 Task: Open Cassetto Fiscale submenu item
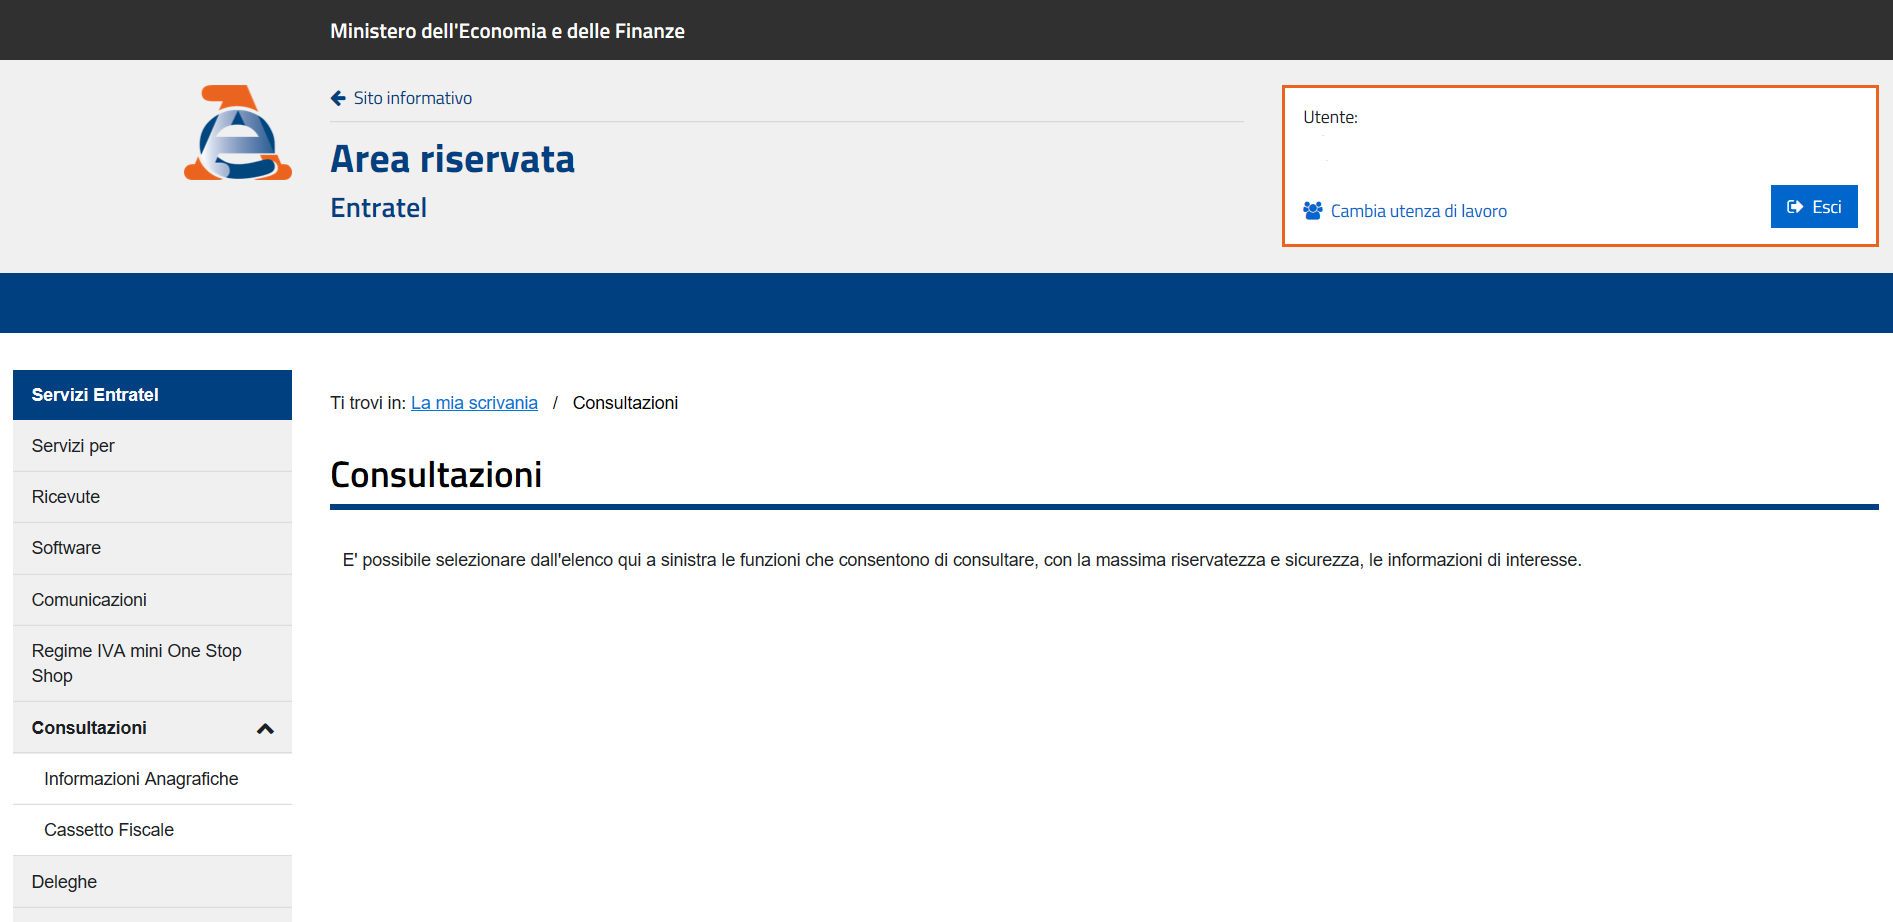[x=109, y=830]
